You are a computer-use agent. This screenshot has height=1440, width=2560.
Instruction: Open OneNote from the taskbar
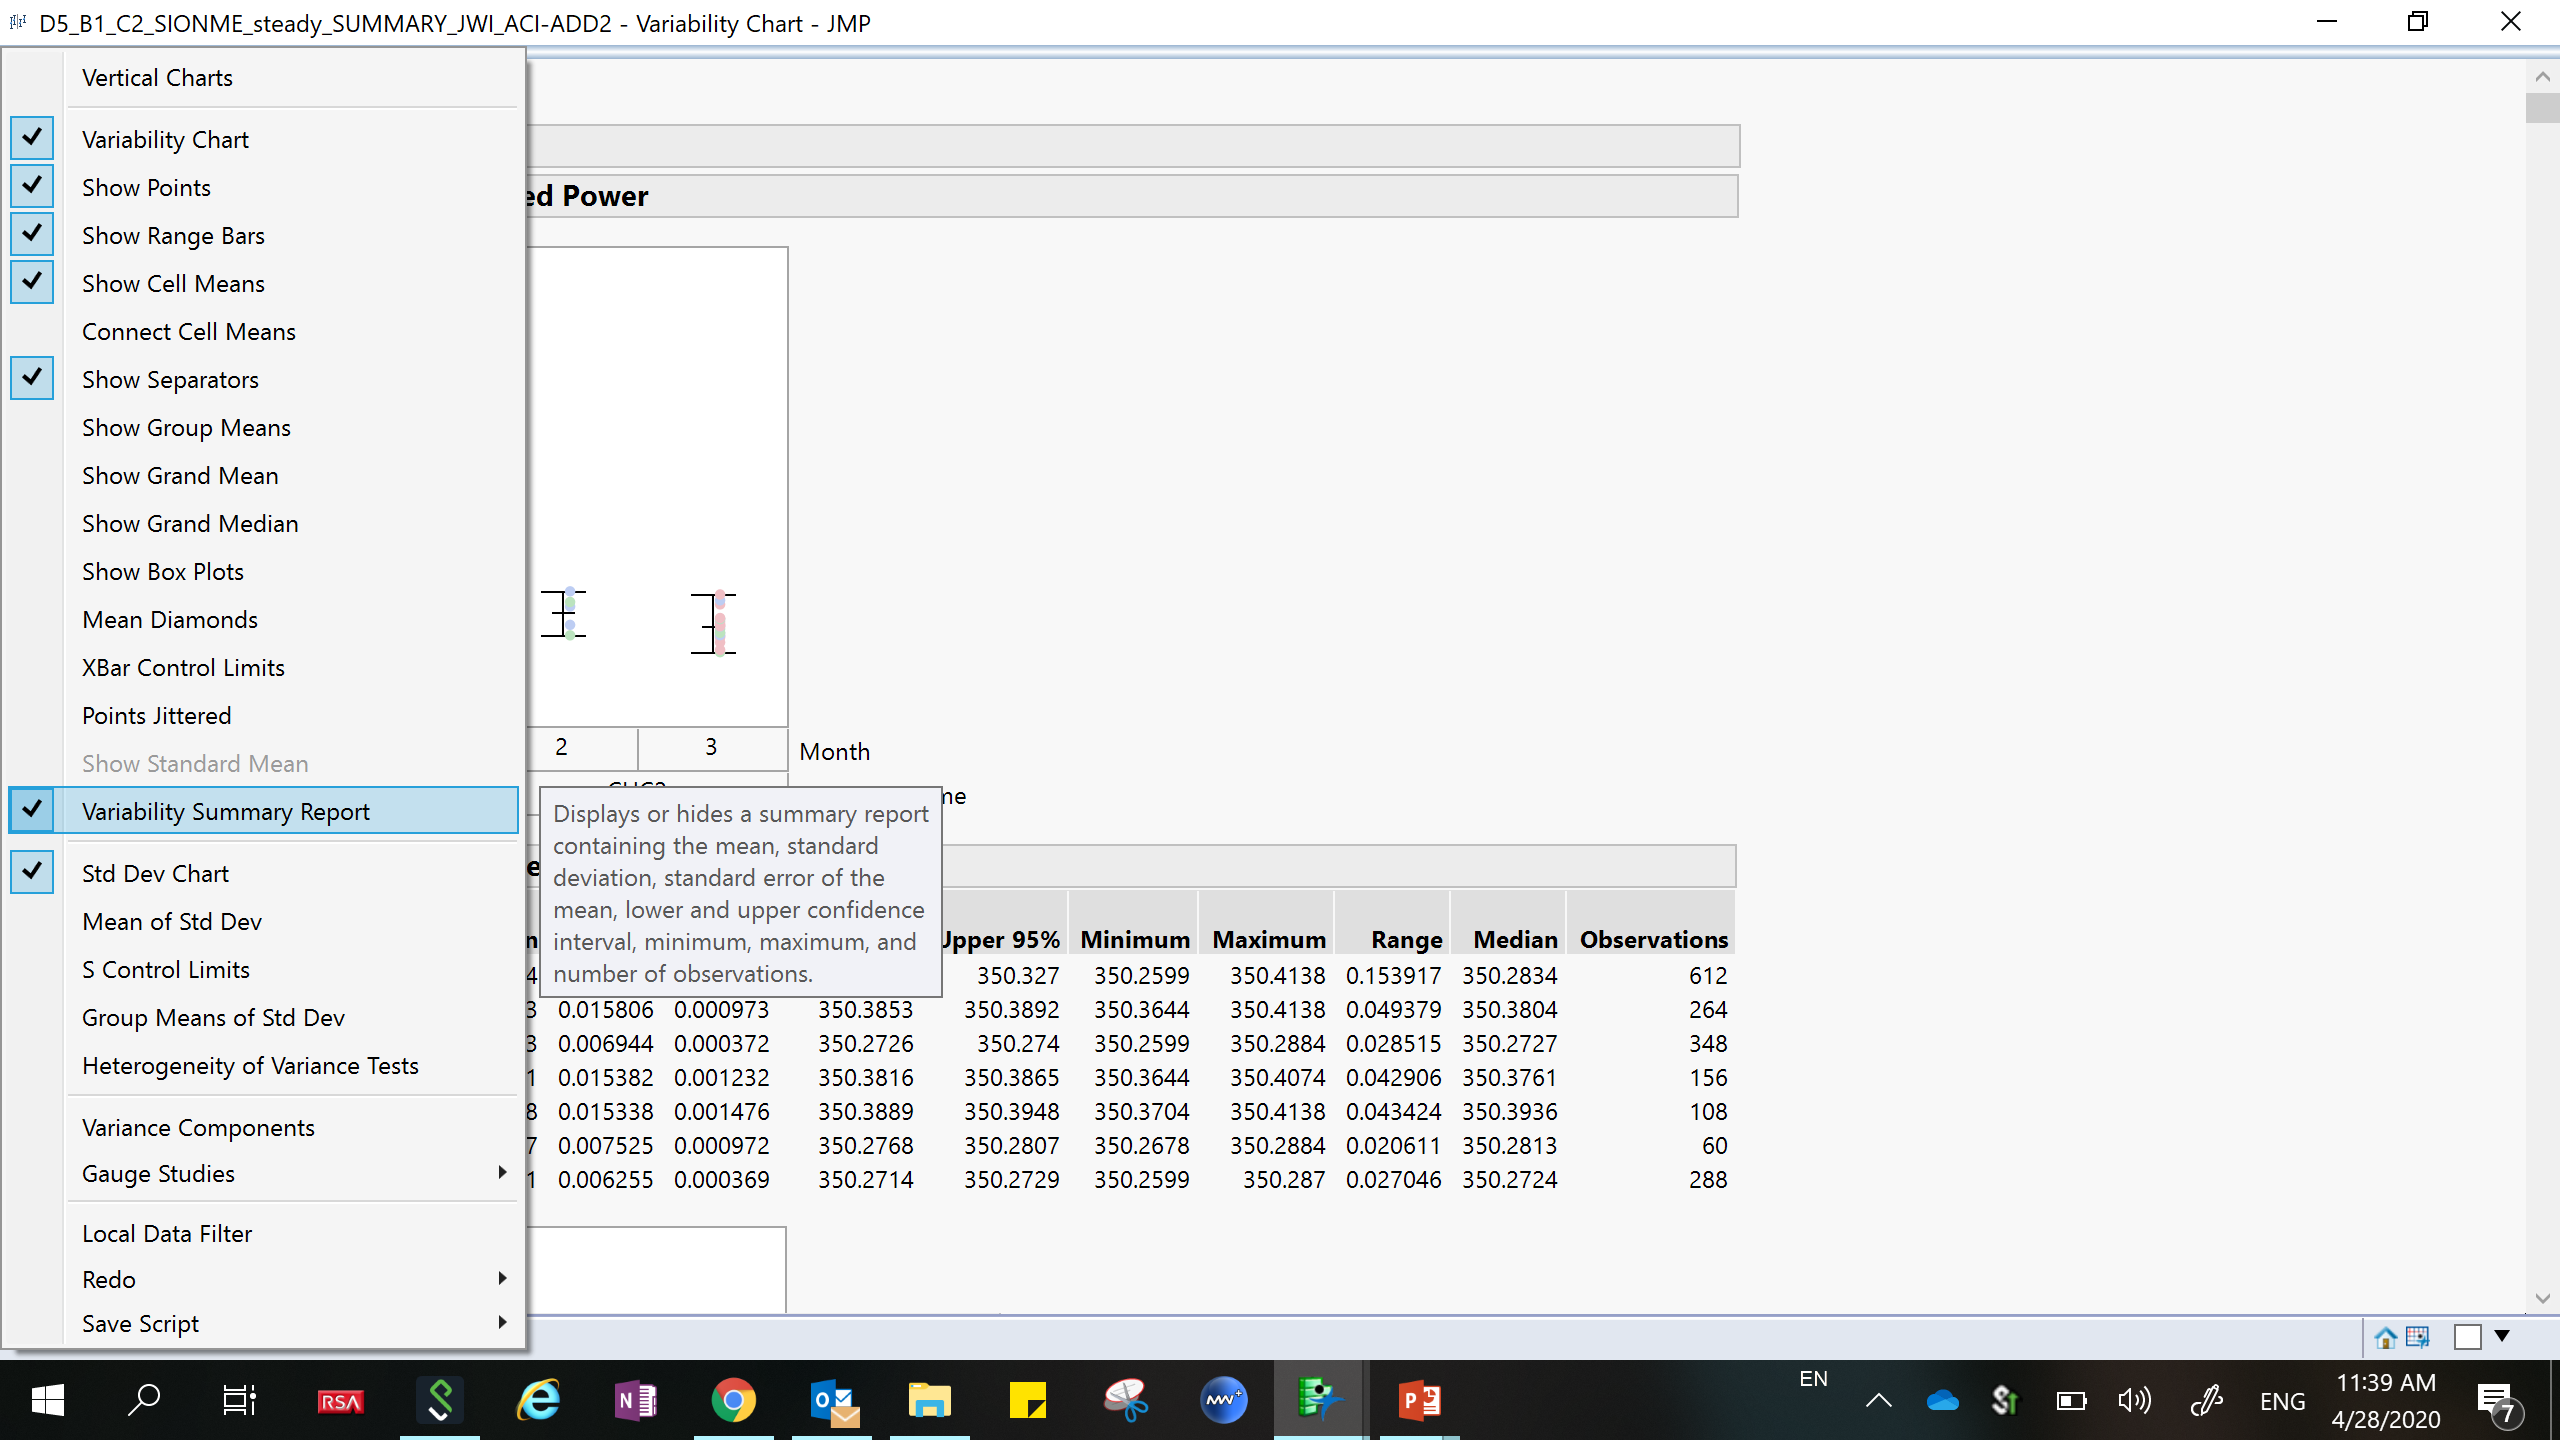(636, 1400)
